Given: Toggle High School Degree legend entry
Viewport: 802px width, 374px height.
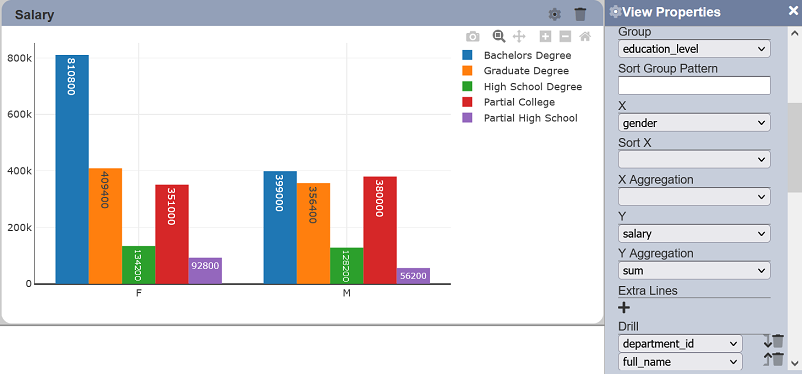Looking at the screenshot, I should [x=532, y=86].
